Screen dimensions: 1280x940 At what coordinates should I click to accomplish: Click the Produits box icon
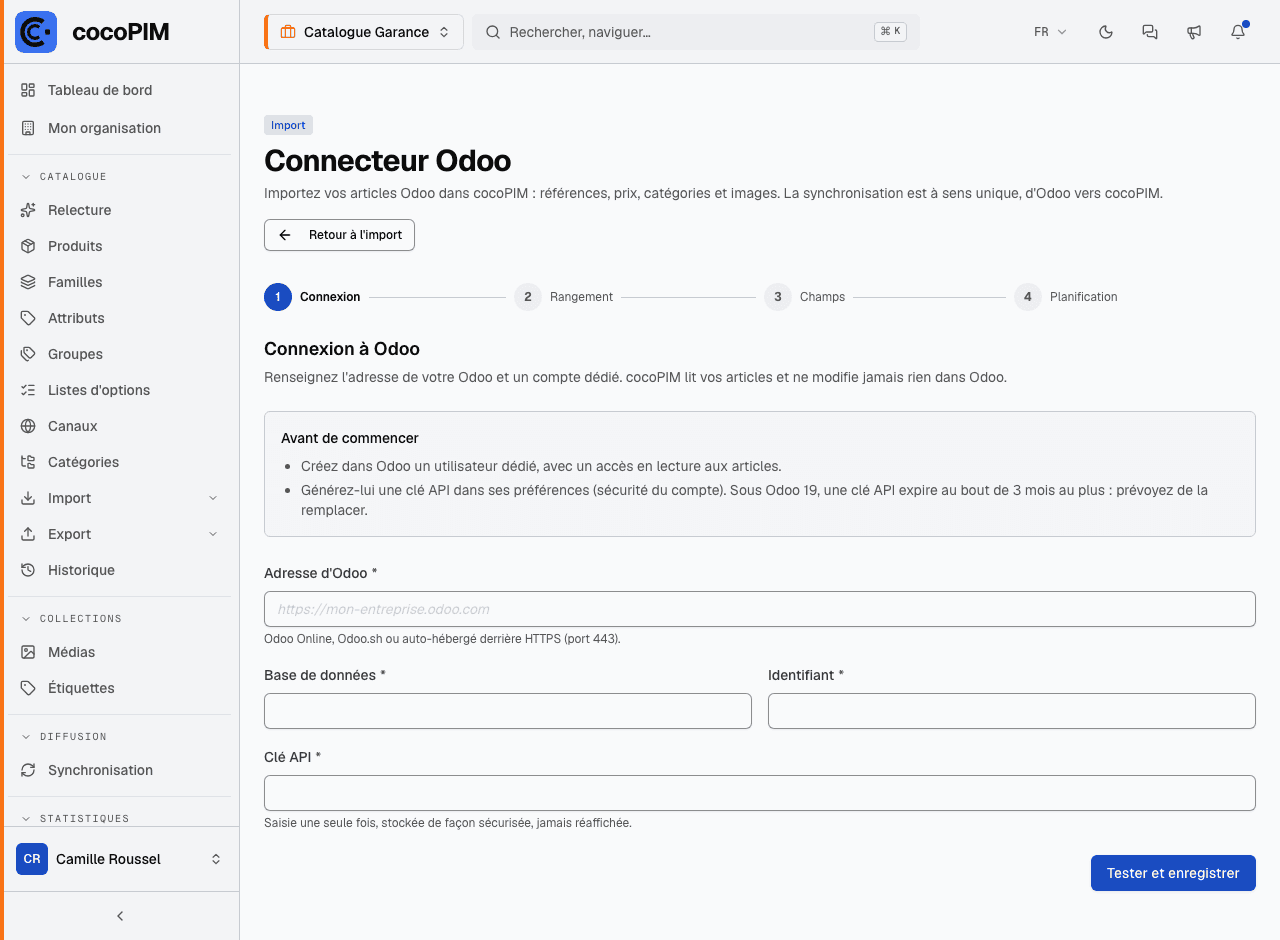[28, 246]
